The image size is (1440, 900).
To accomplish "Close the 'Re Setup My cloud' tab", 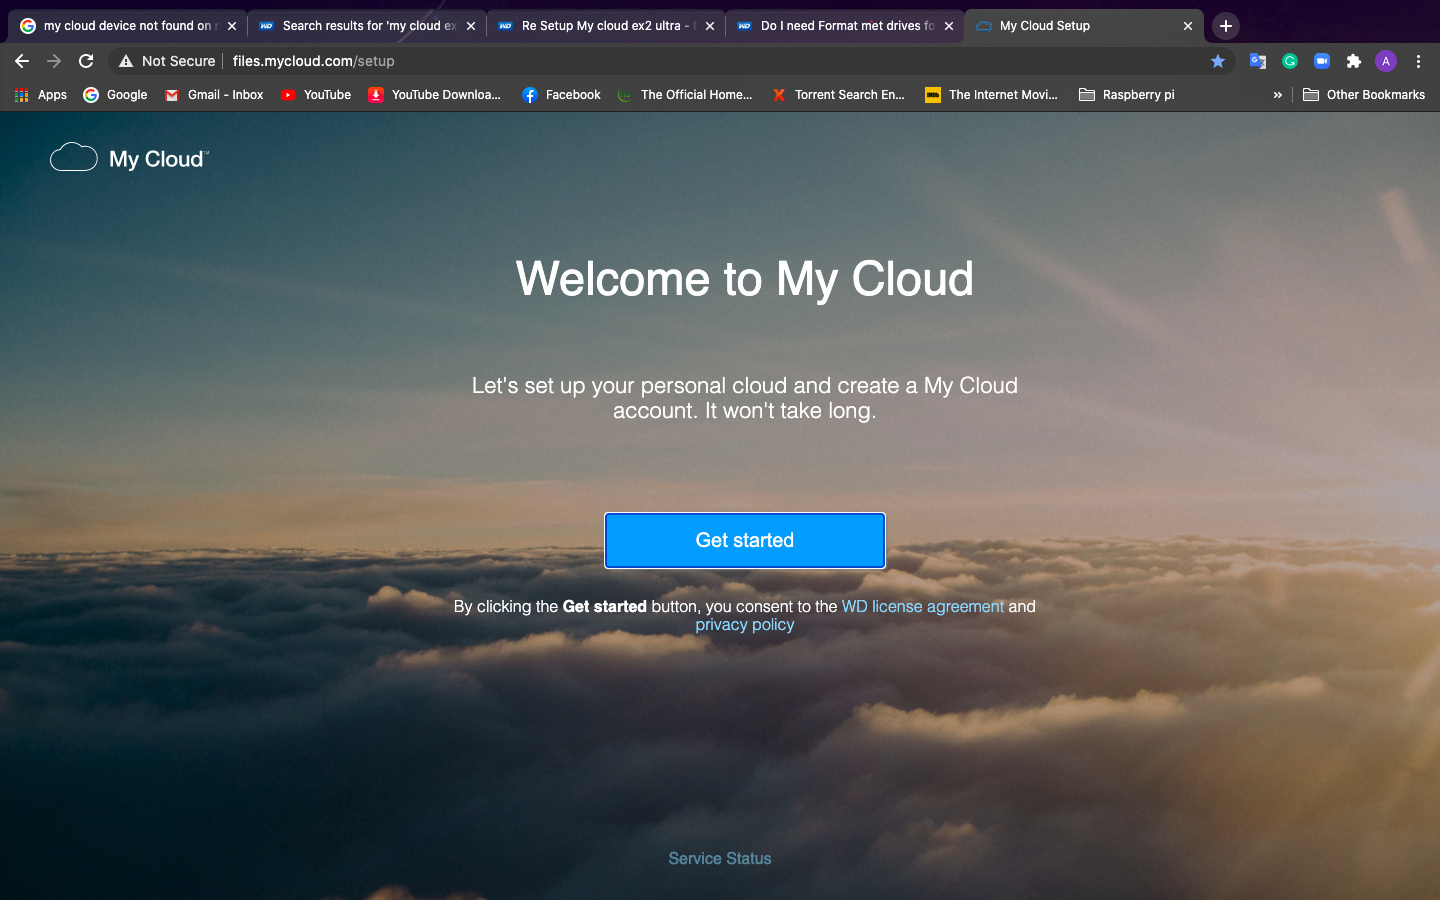I will [x=710, y=26].
